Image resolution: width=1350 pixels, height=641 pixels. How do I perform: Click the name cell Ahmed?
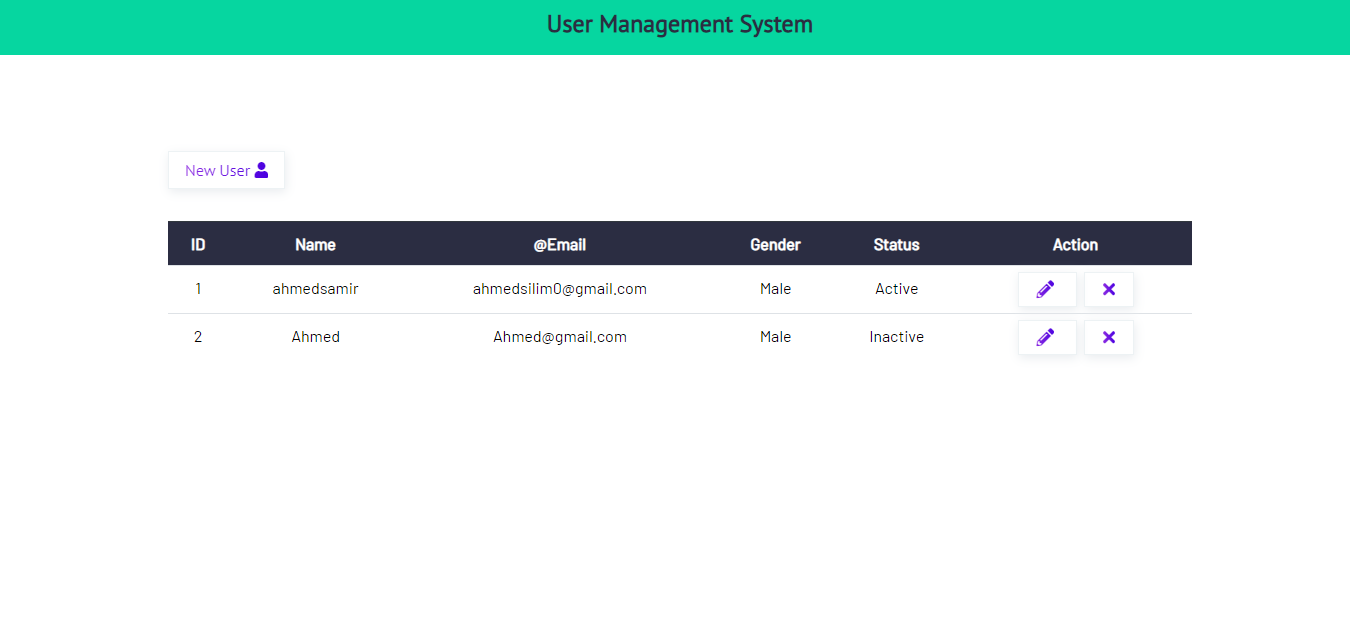(x=316, y=337)
